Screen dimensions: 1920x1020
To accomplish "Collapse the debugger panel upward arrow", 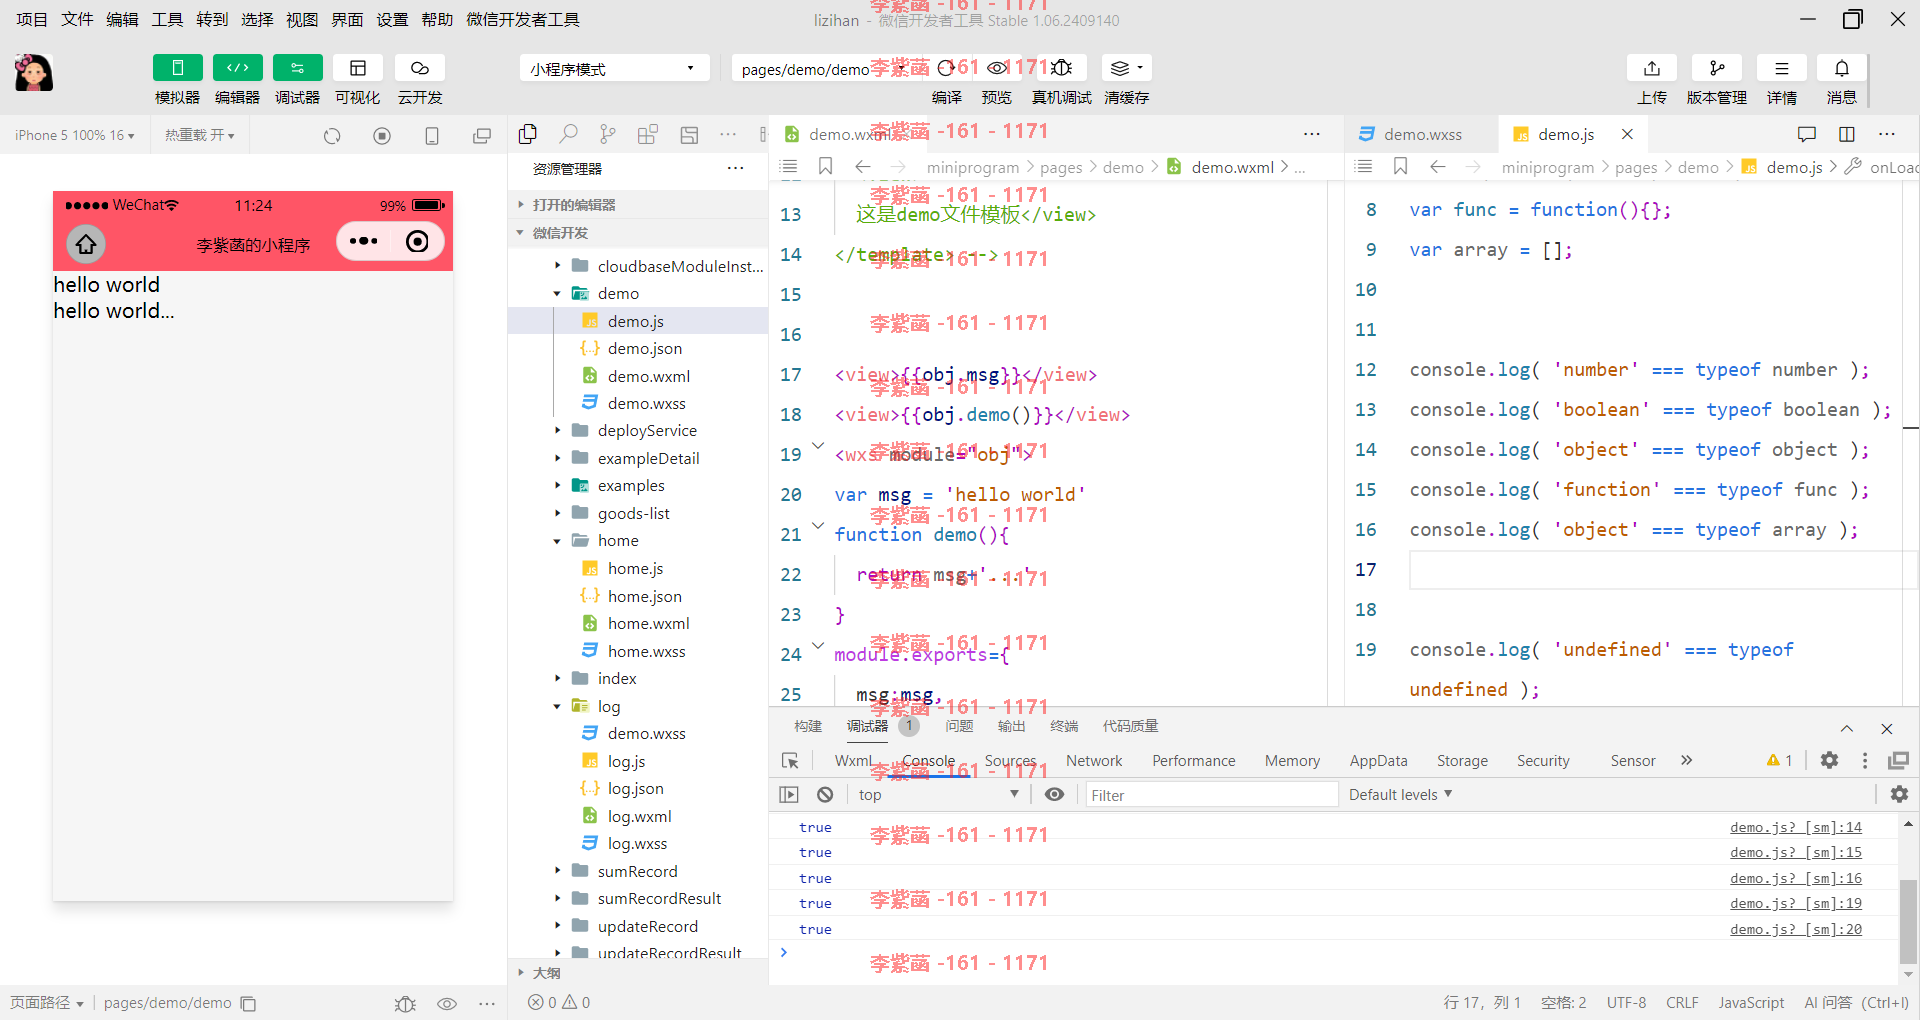I will coord(1847,729).
